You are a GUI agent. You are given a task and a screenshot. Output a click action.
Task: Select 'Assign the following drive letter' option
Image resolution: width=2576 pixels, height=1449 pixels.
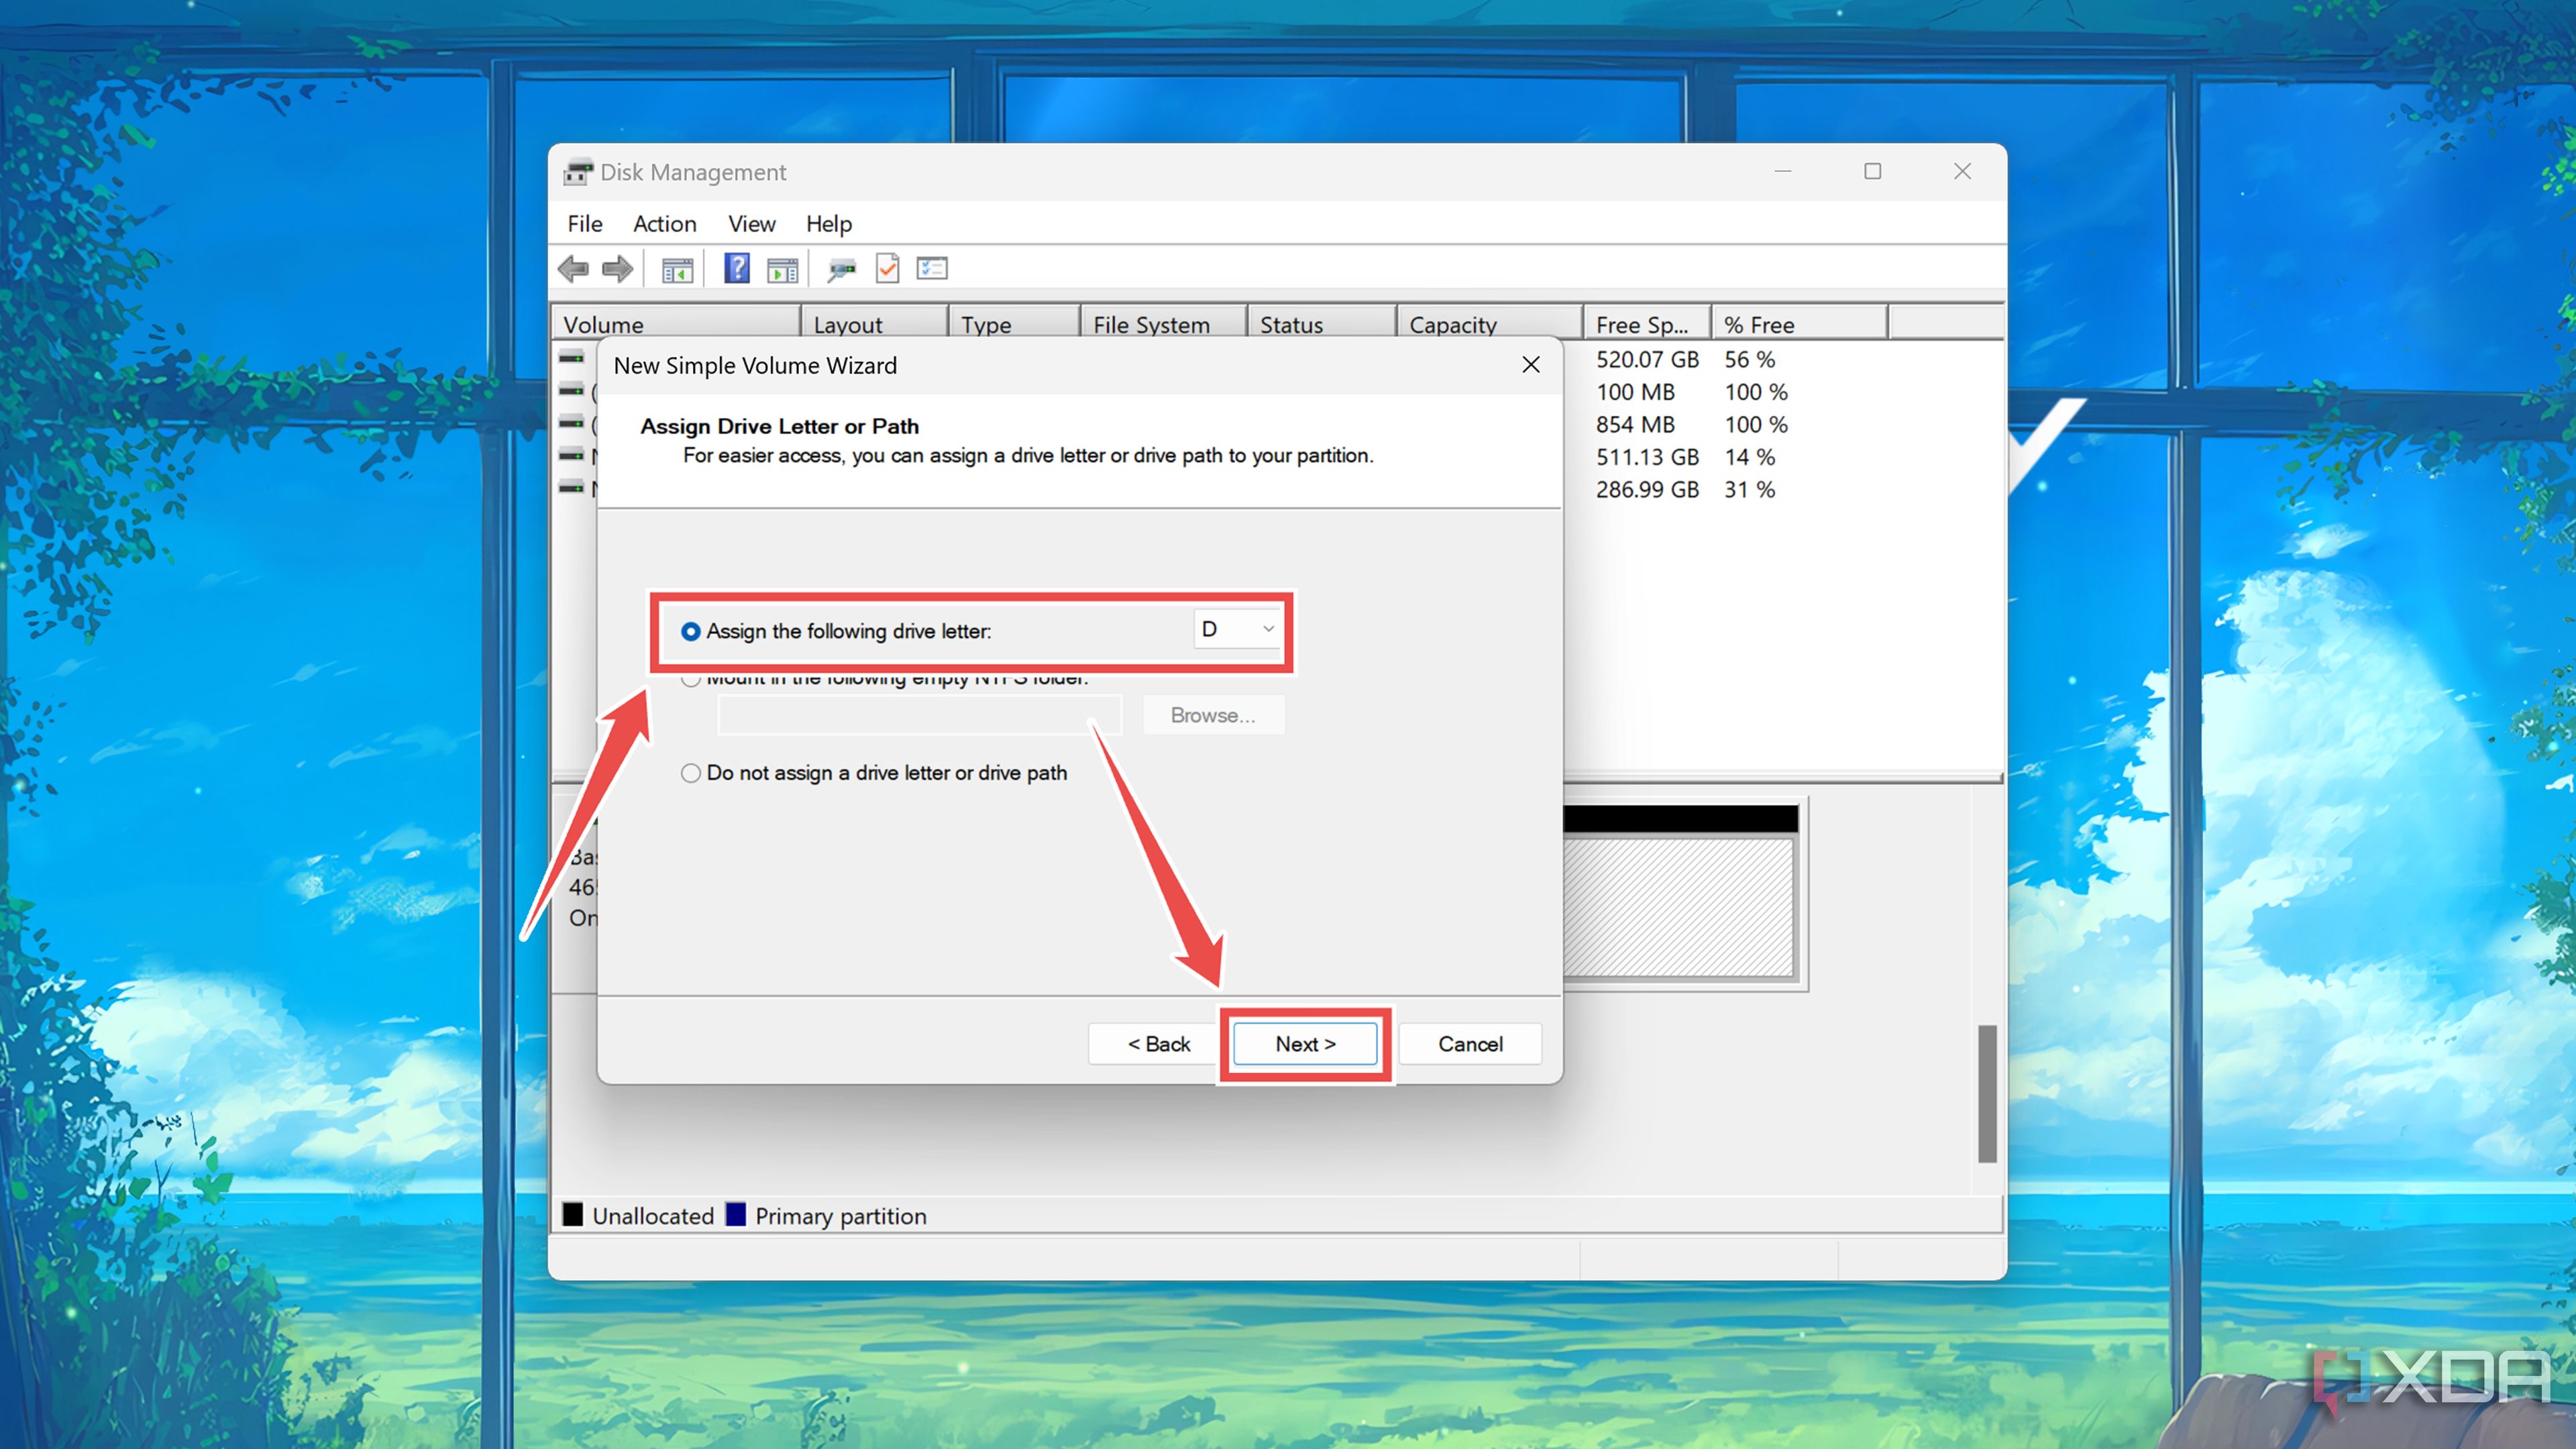(690, 631)
